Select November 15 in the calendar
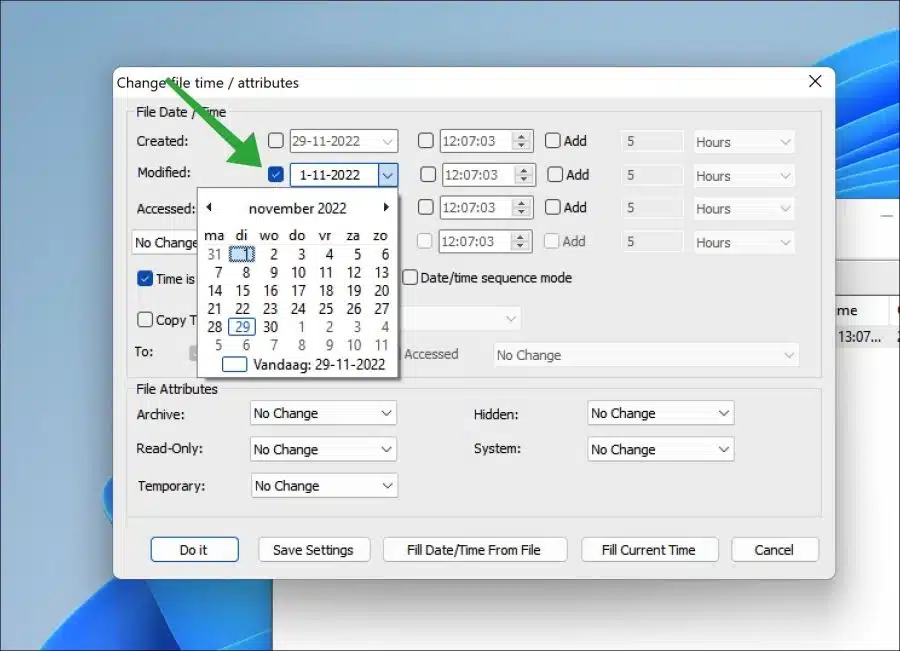Viewport: 900px width, 651px height. (243, 290)
